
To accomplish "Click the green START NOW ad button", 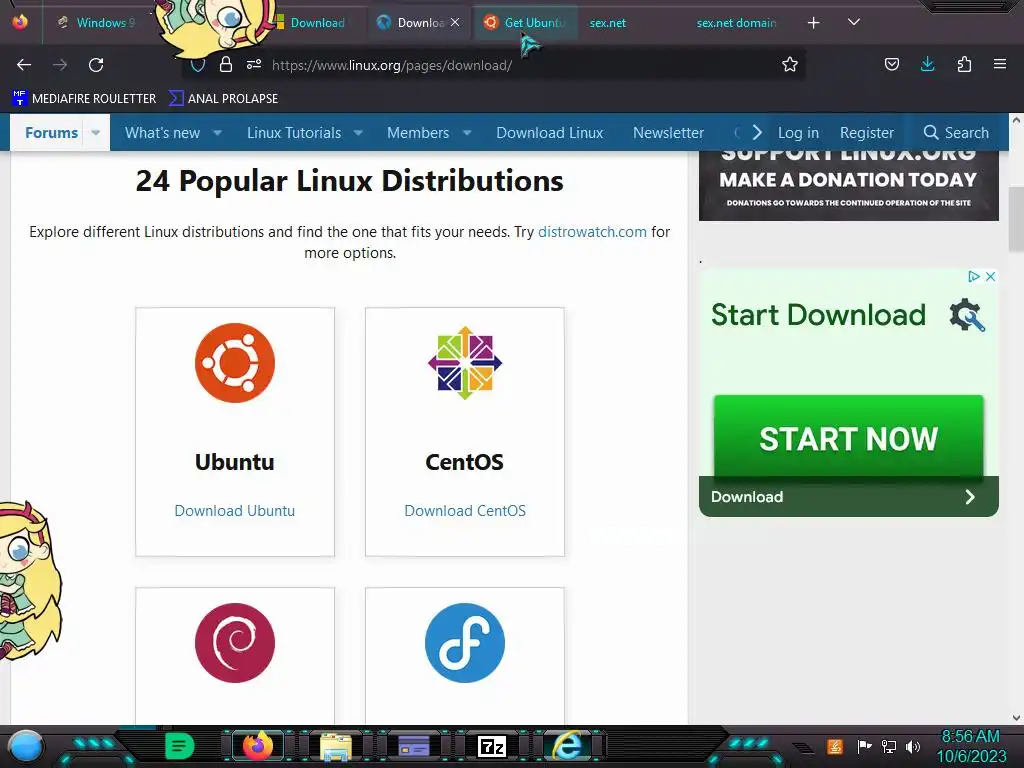I will pyautogui.click(x=848, y=438).
